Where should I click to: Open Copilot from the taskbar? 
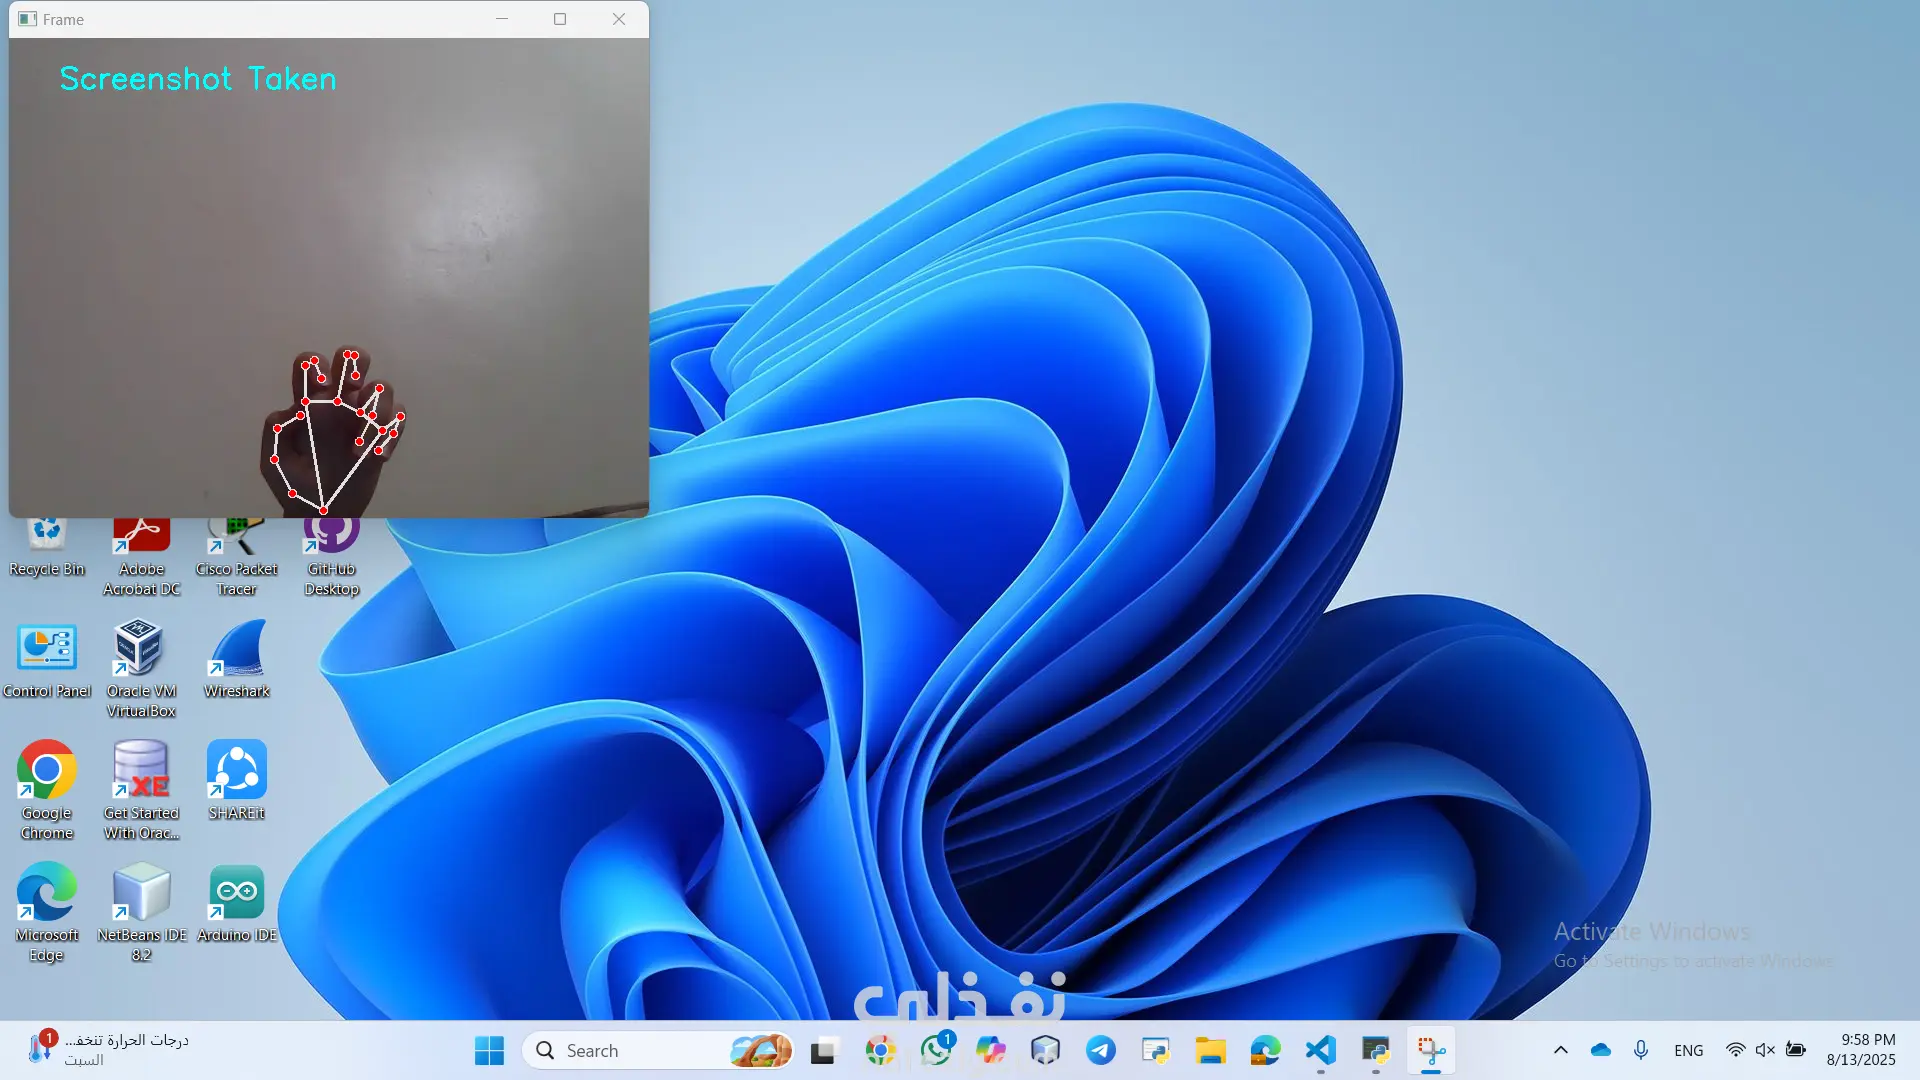pyautogui.click(x=991, y=1051)
